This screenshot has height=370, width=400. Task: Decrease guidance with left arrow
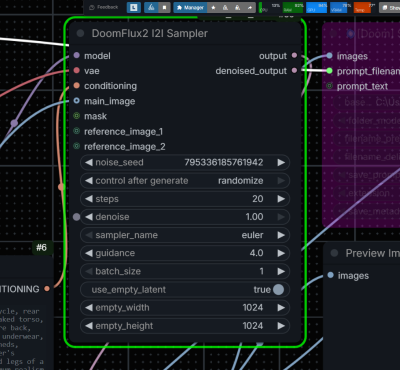click(89, 253)
